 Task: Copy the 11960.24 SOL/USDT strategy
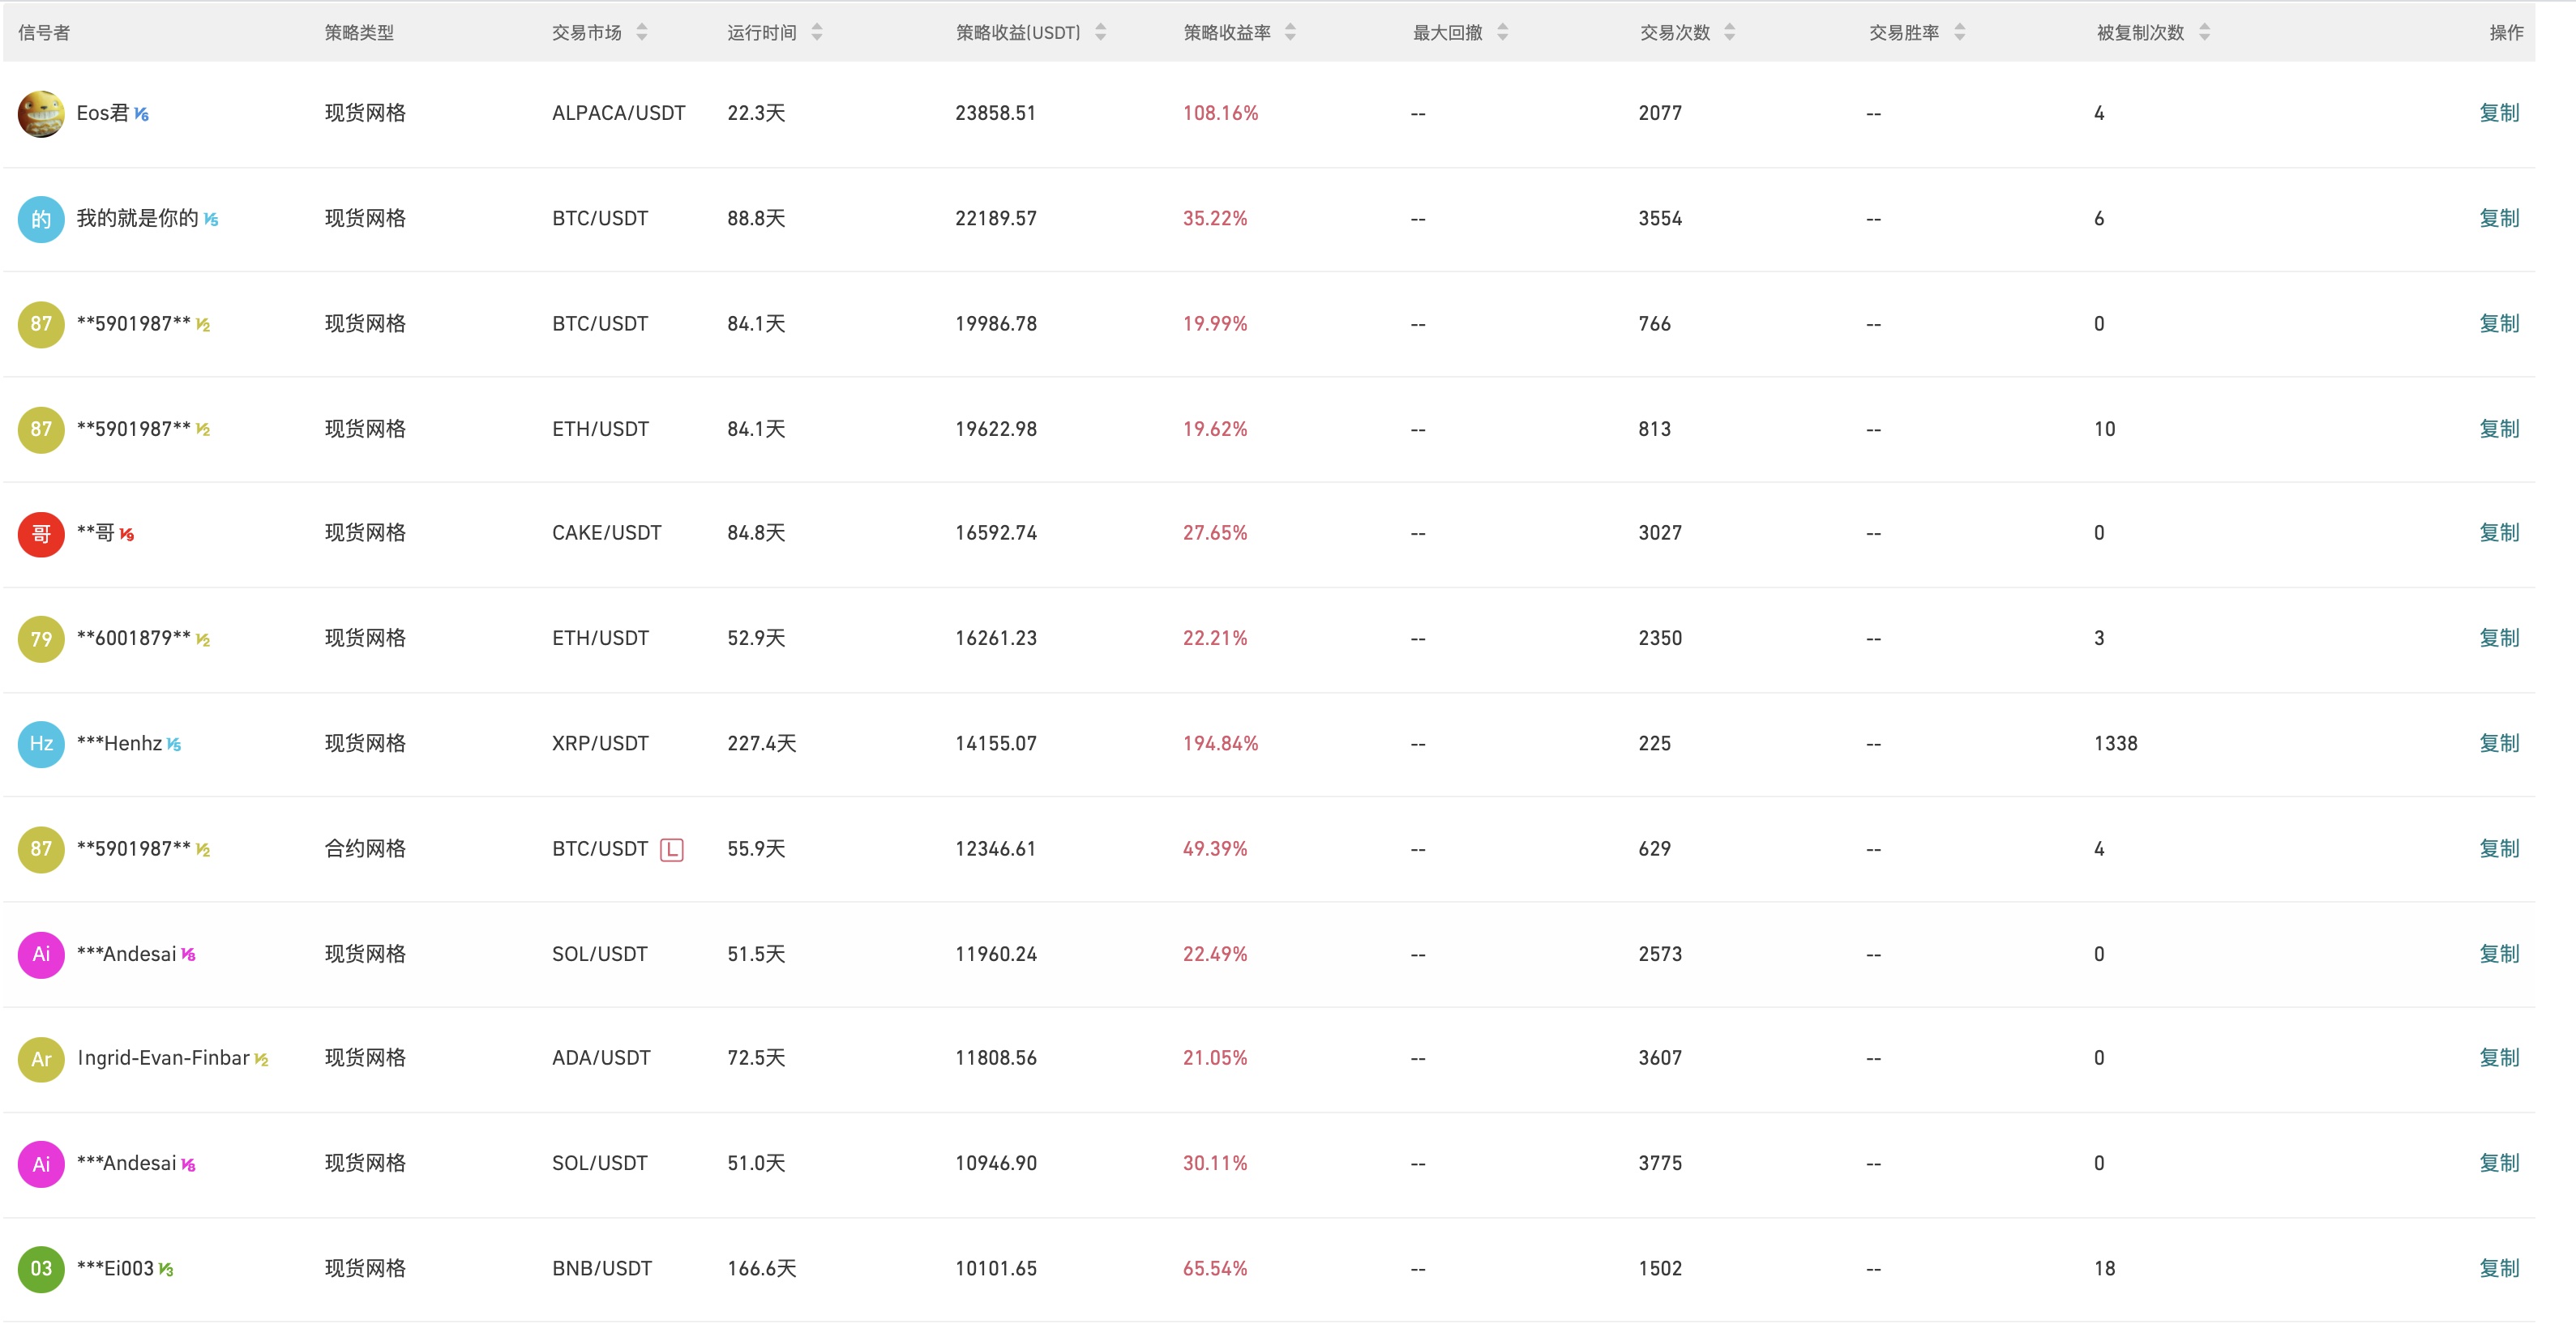coord(2499,953)
